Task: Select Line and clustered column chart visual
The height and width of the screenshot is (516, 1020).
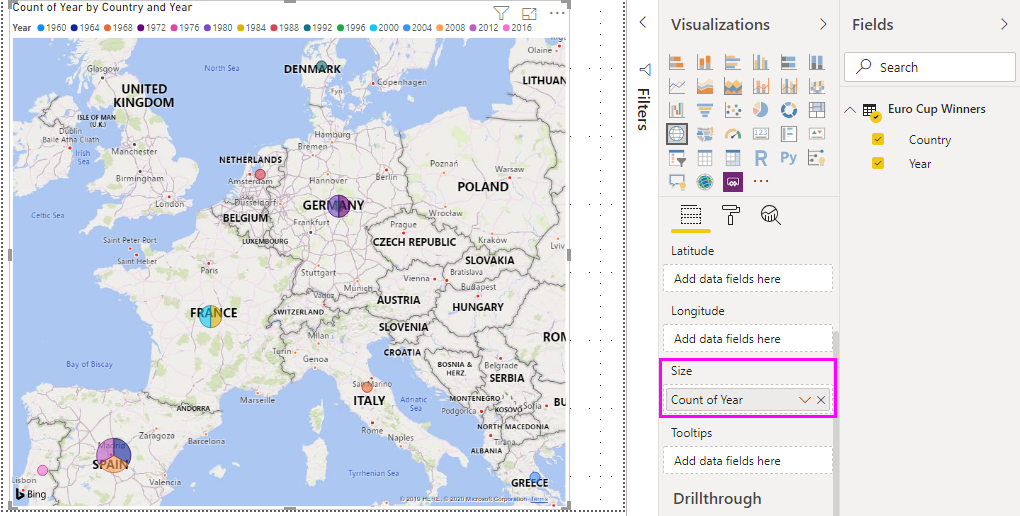Action: click(x=788, y=86)
